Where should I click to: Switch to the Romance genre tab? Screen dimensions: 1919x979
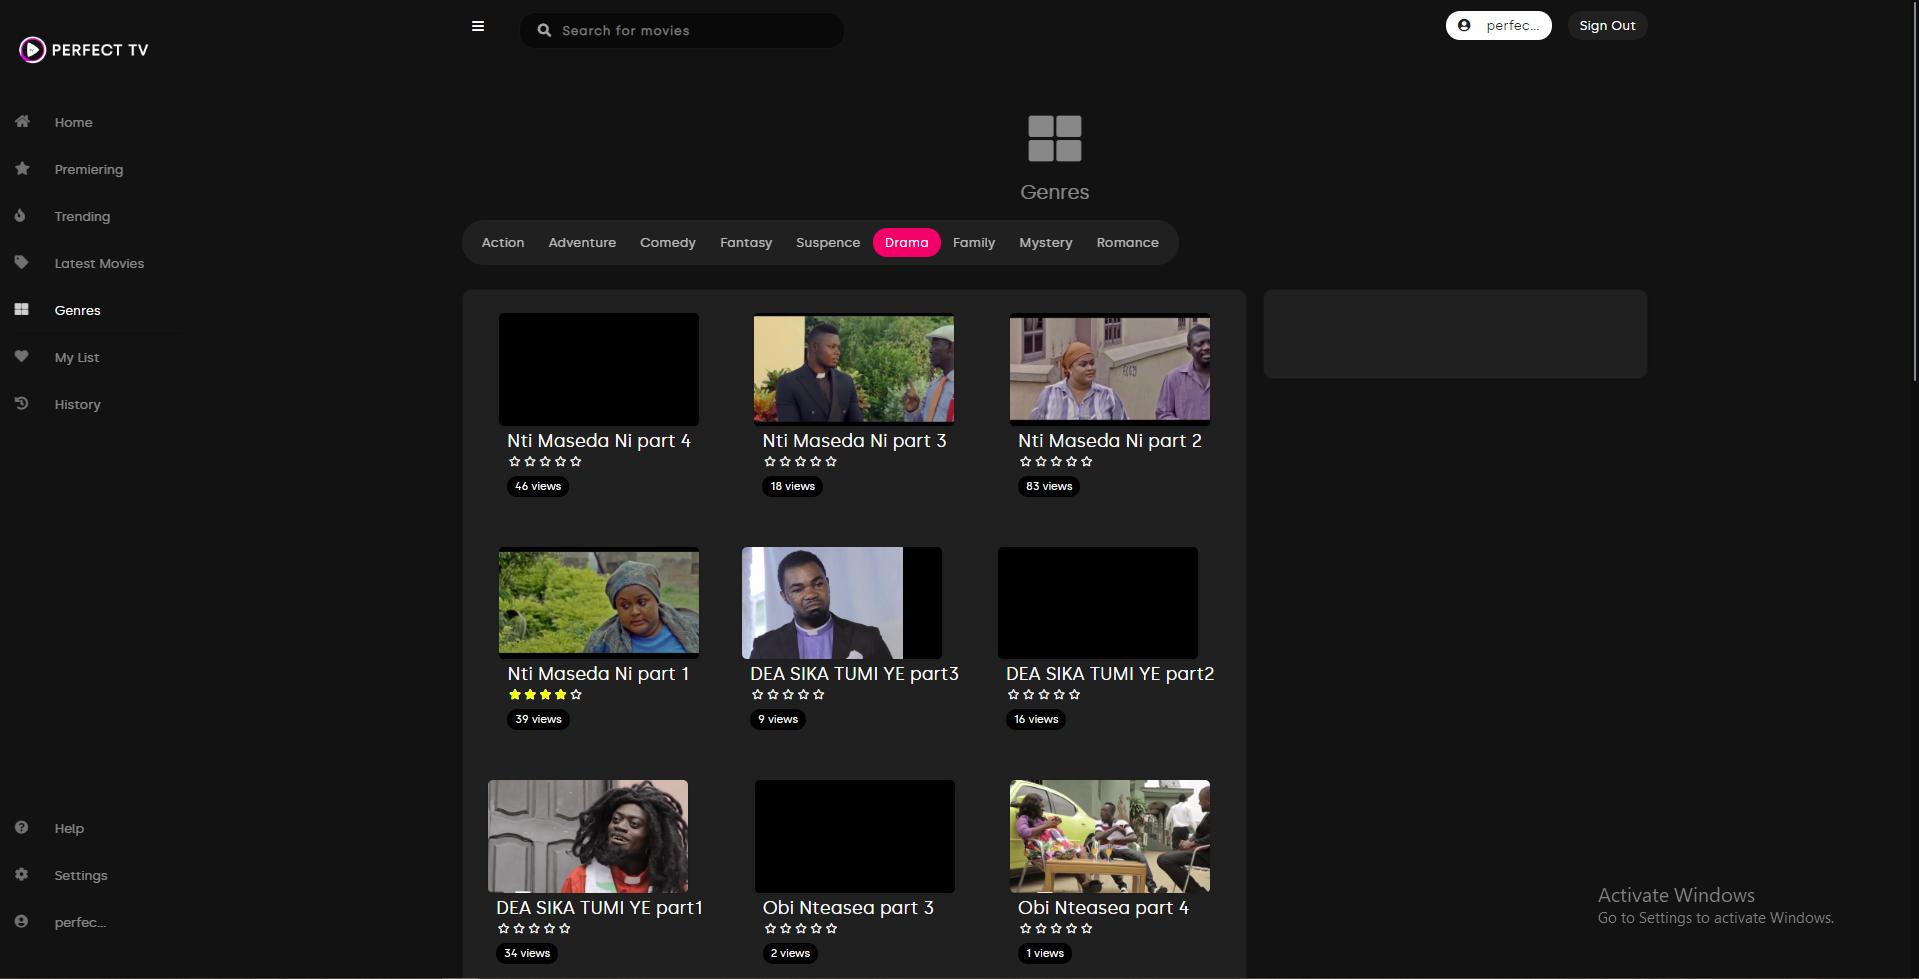coord(1127,243)
